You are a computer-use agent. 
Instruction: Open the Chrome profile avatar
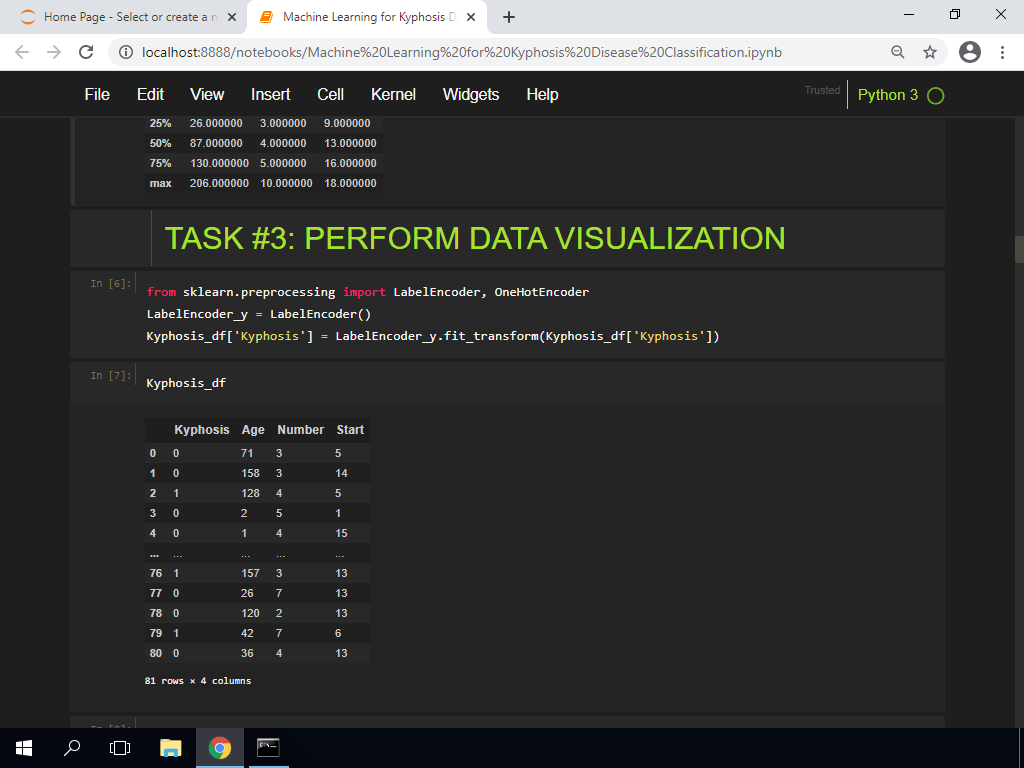click(x=968, y=51)
